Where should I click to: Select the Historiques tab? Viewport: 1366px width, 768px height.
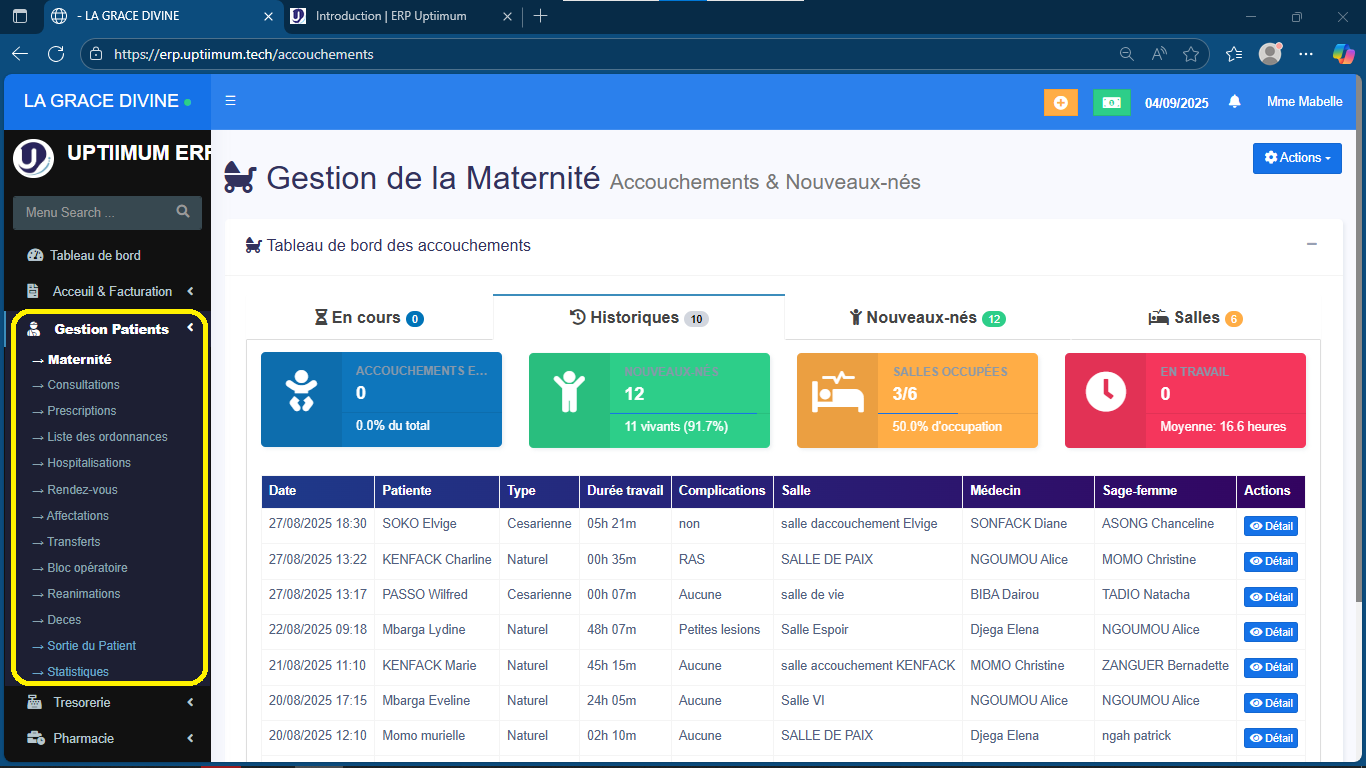(x=639, y=318)
